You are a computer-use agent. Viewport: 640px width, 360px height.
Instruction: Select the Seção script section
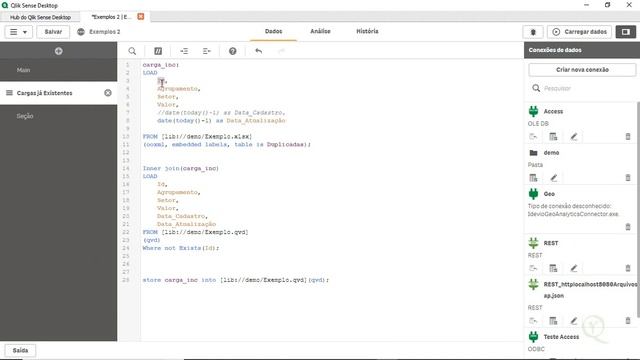pos(58,116)
